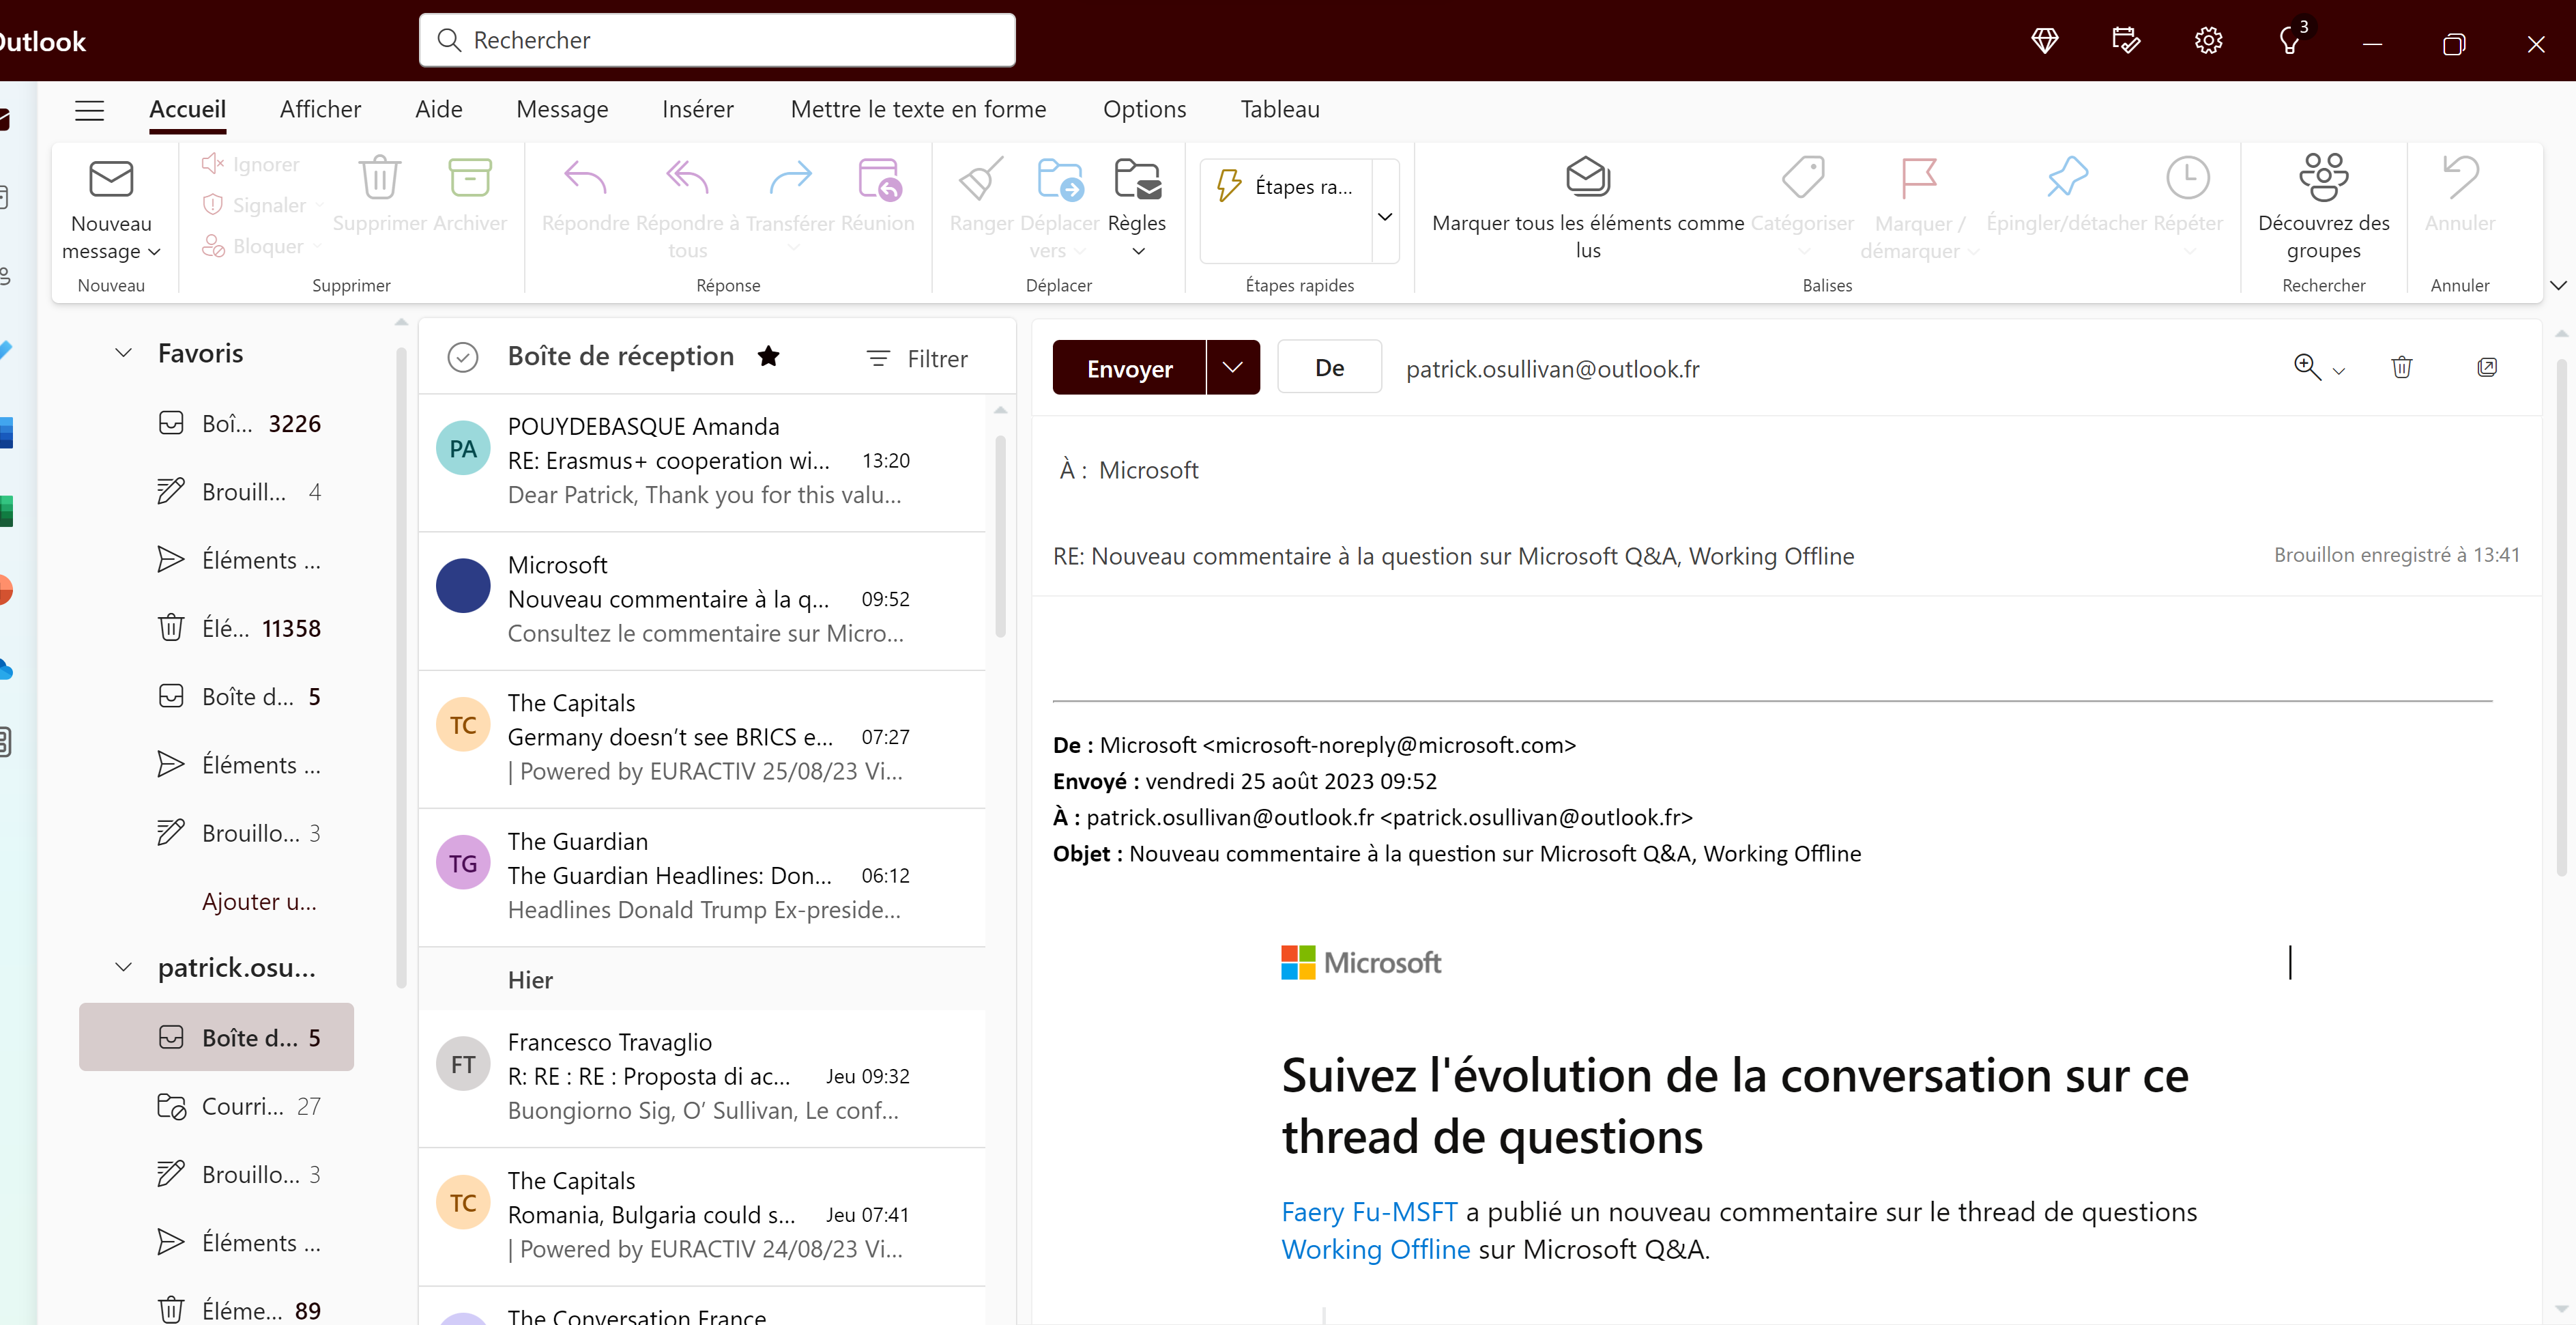Toggle favorite star for Boîte de réception

(x=768, y=356)
